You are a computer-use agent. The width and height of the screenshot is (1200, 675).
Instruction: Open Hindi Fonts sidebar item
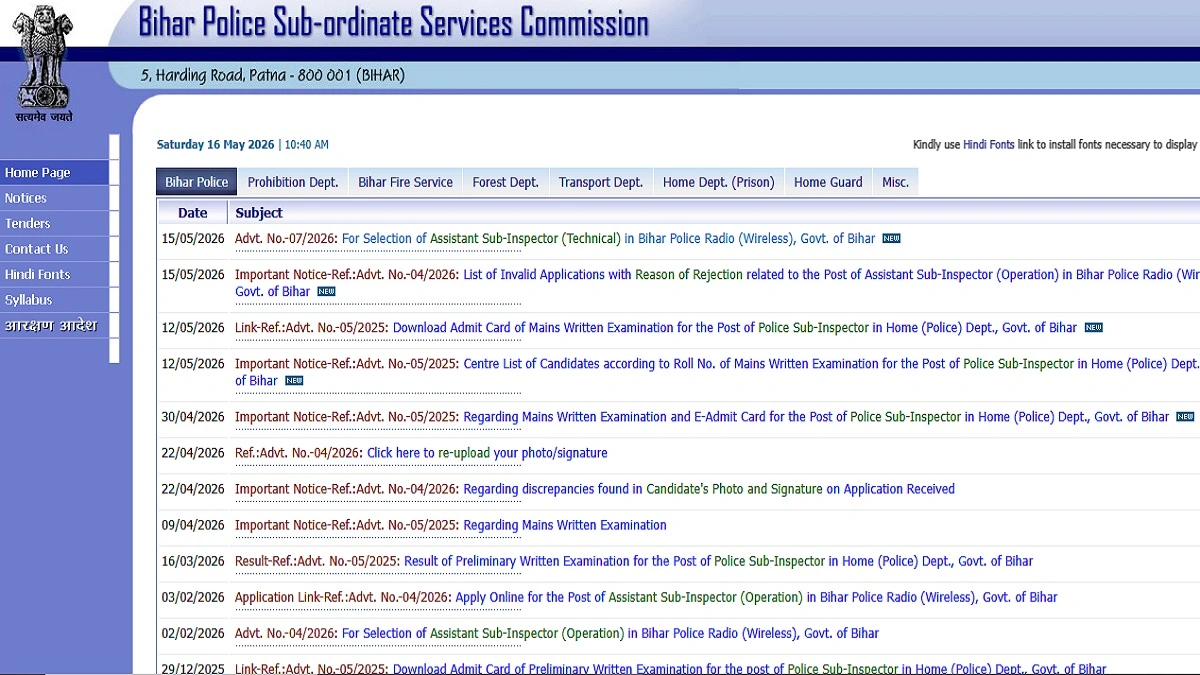(54, 275)
